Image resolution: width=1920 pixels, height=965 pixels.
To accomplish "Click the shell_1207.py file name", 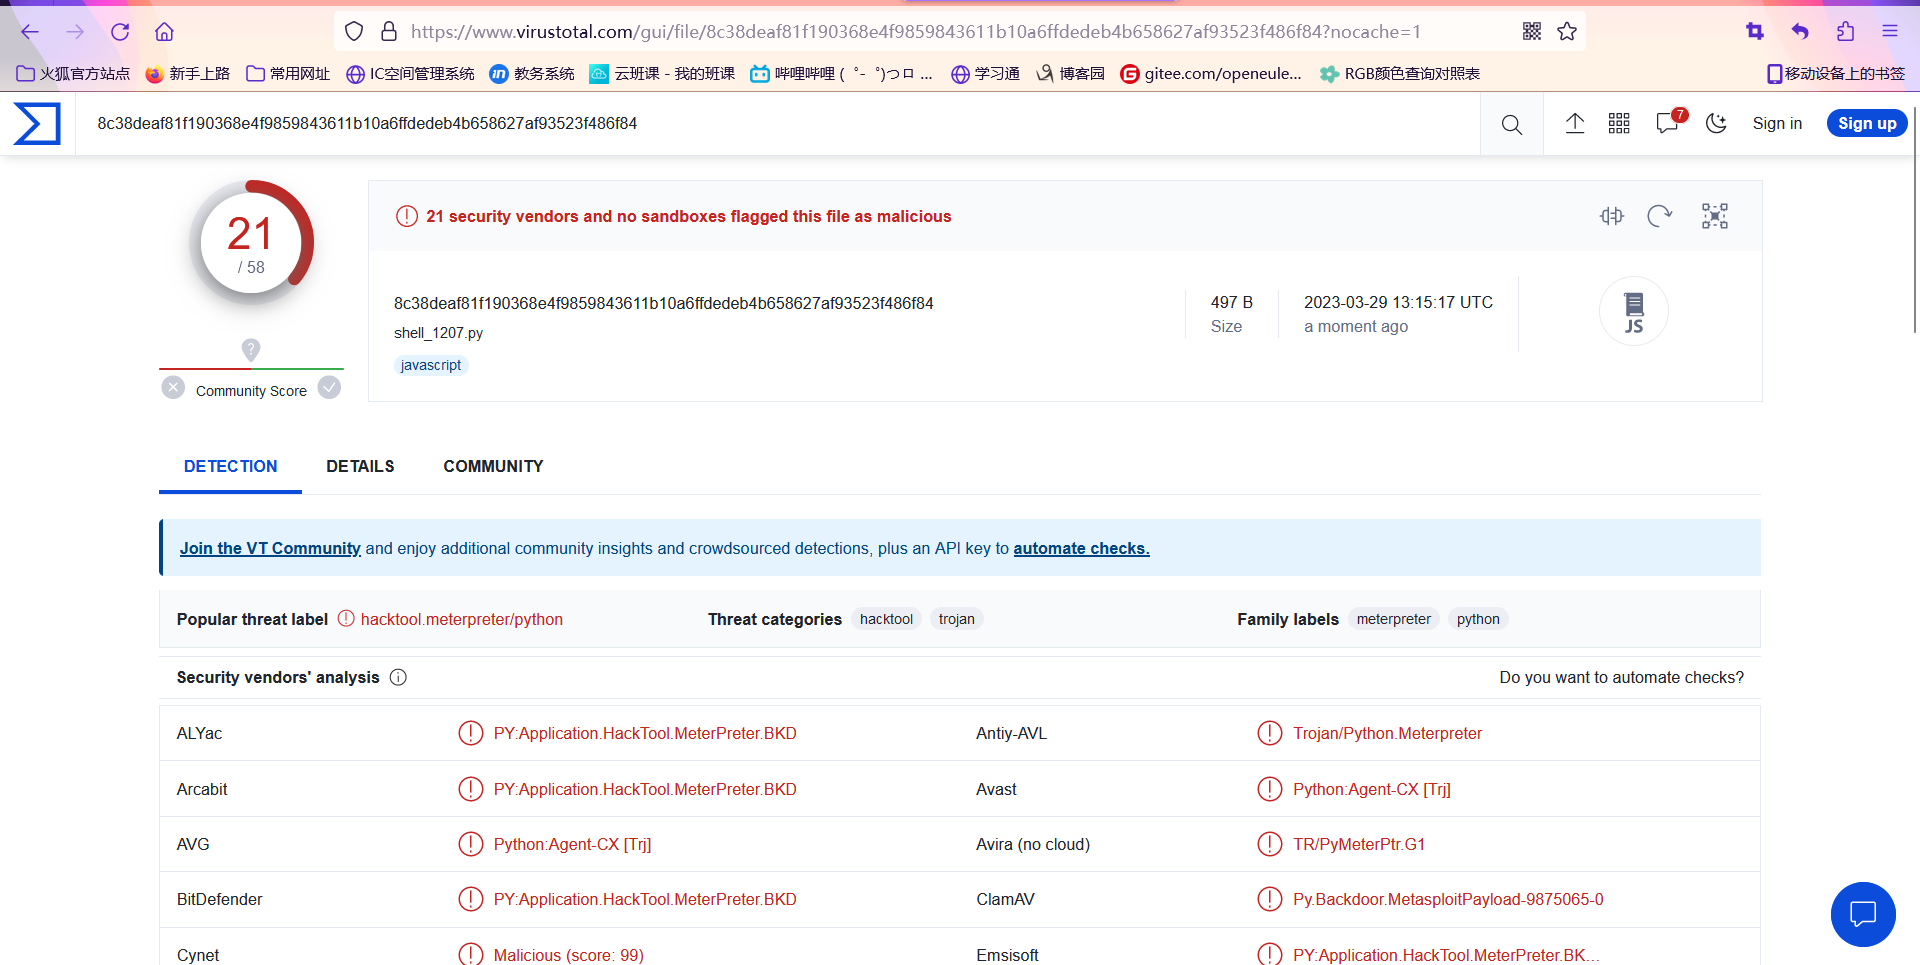I will (x=438, y=333).
